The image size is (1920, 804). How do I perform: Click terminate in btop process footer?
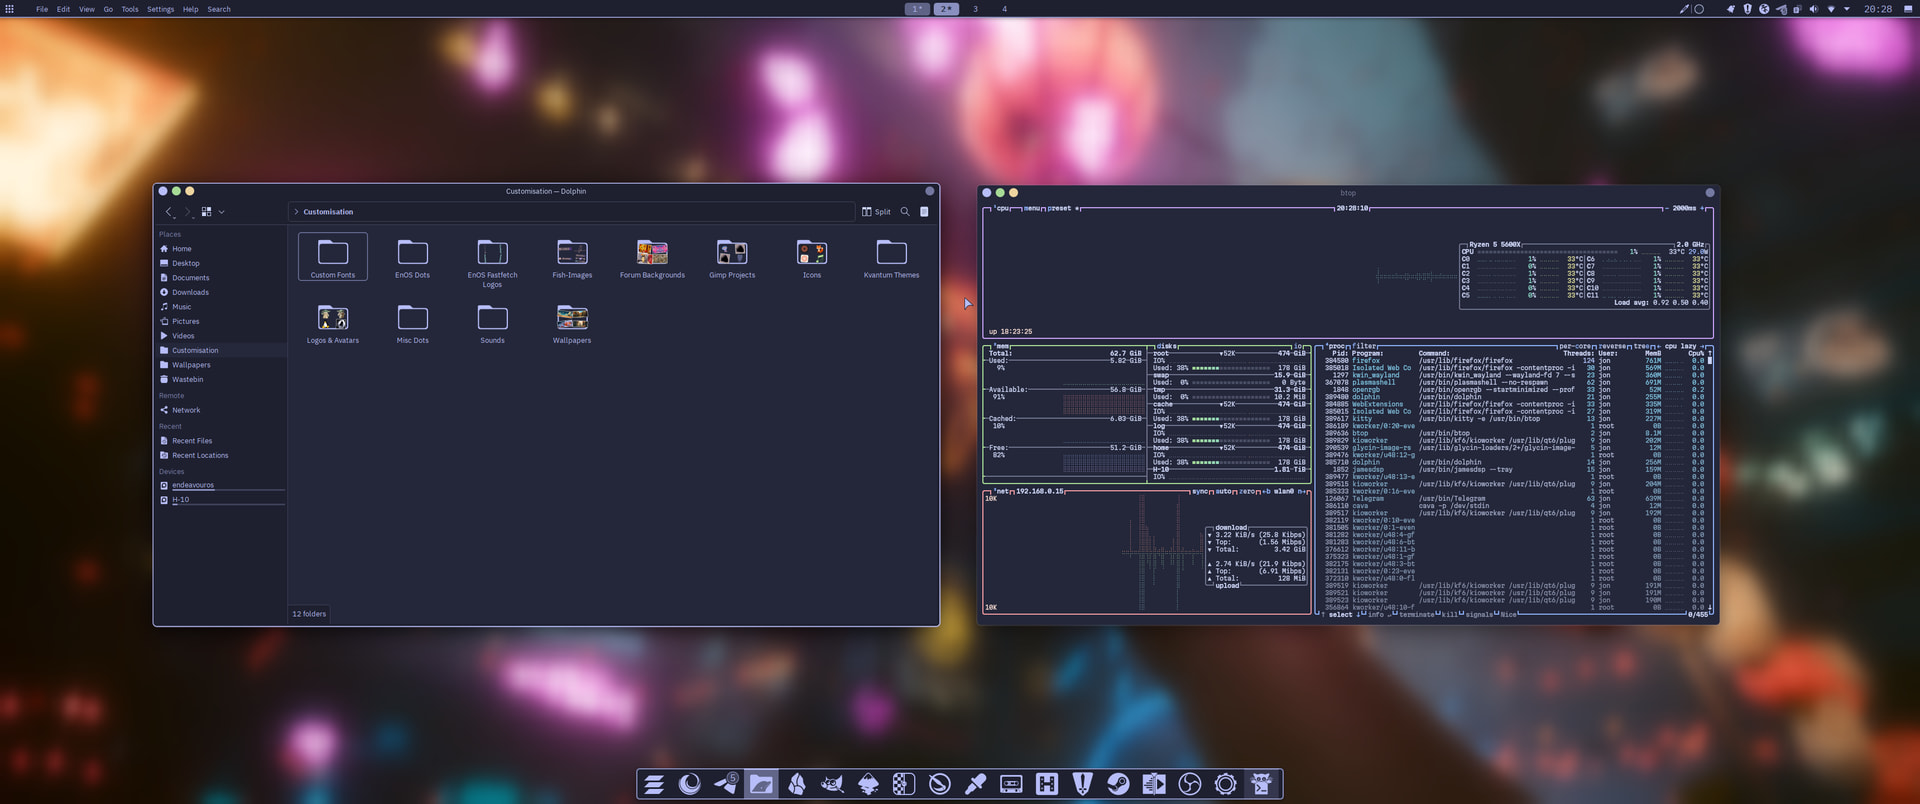pos(1416,614)
